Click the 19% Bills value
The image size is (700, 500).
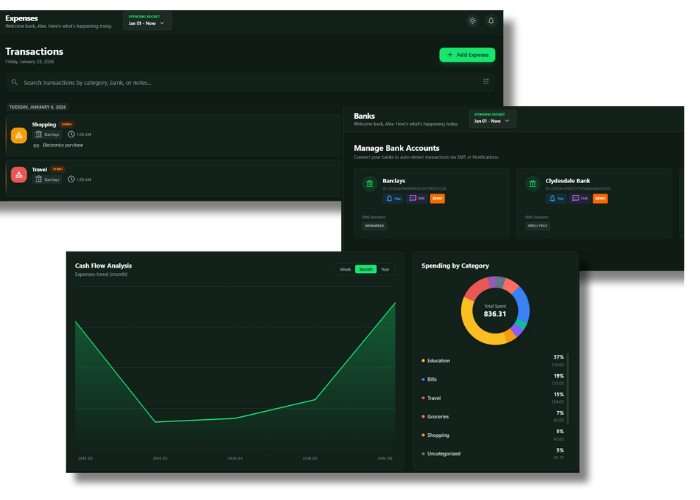[558, 376]
